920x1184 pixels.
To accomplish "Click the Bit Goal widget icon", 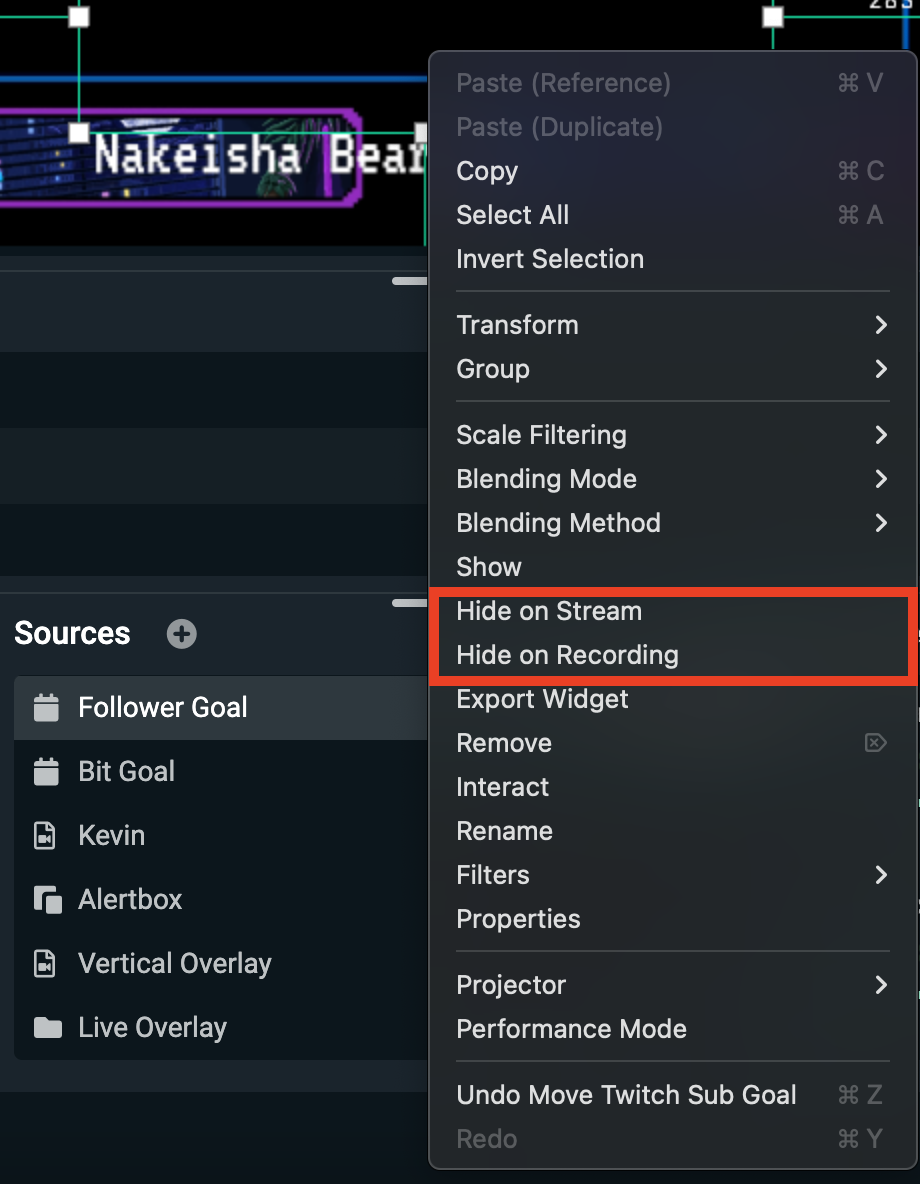I will coord(46,772).
